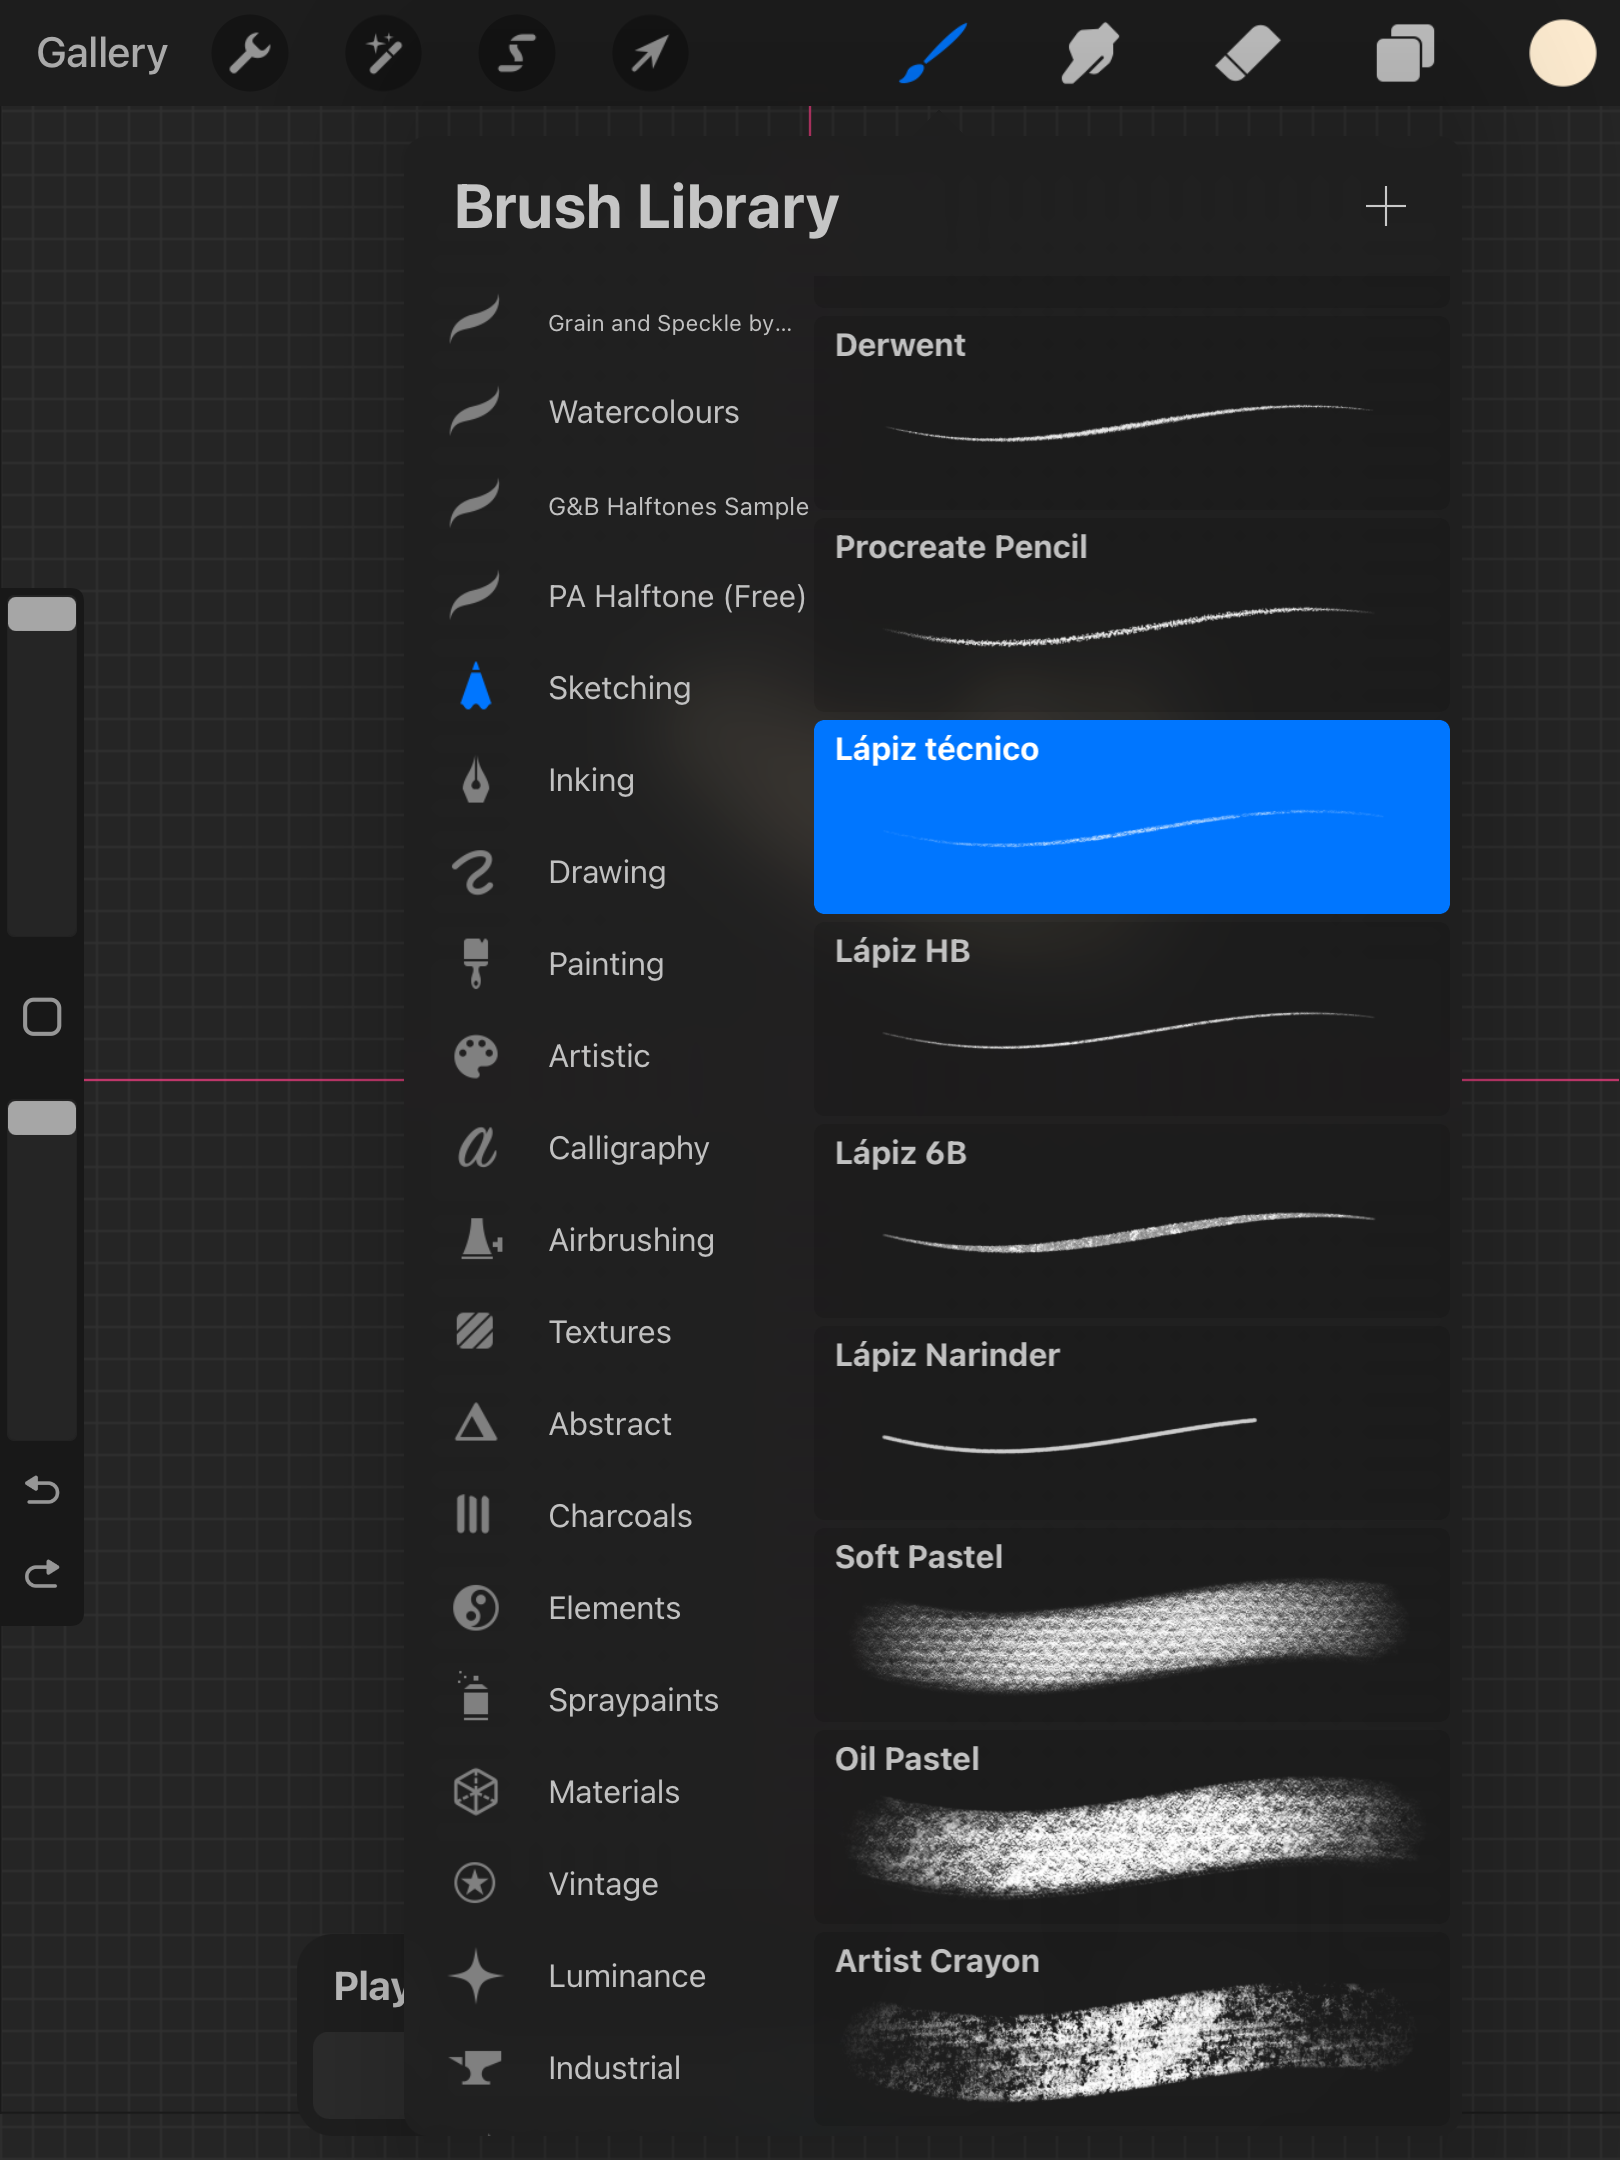Tap the Paintbrush tool icon
1620x2160 pixels.
pyautogui.click(x=932, y=53)
